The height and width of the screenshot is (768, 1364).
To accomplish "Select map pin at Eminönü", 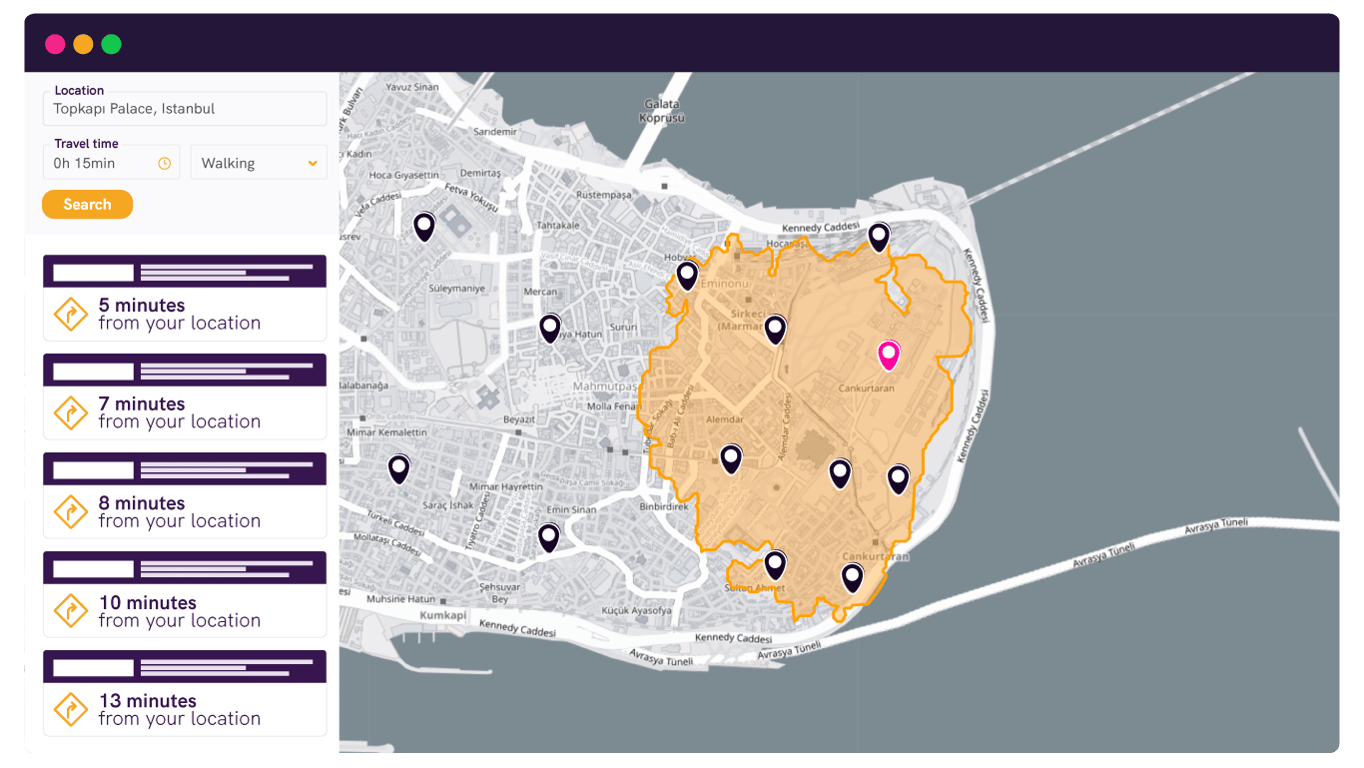I will click(x=686, y=275).
